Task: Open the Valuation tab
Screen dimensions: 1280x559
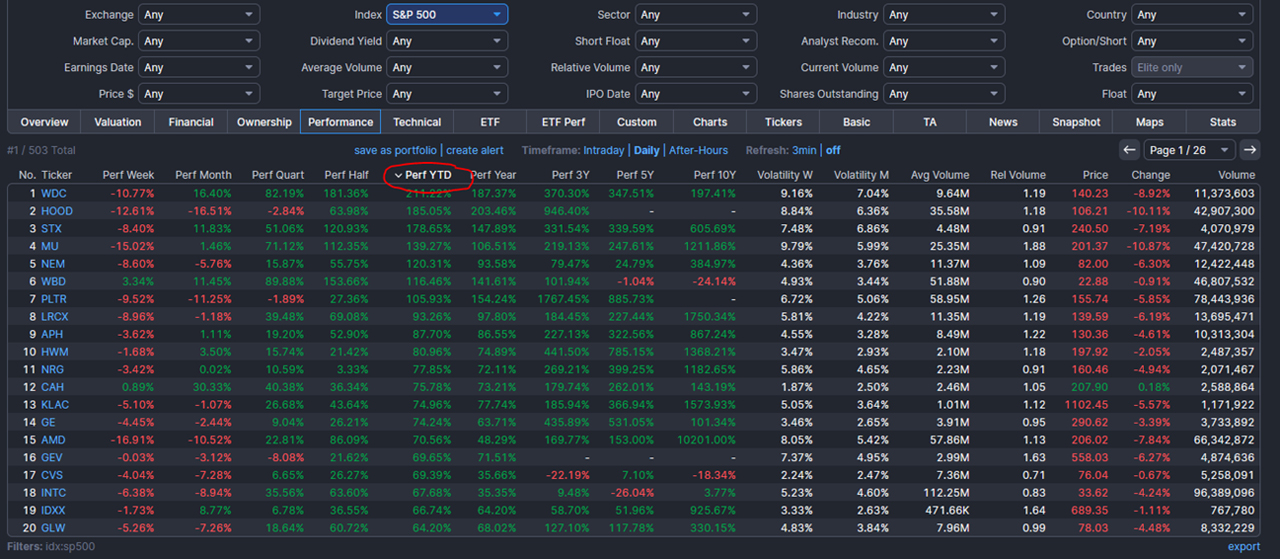Action: [118, 122]
